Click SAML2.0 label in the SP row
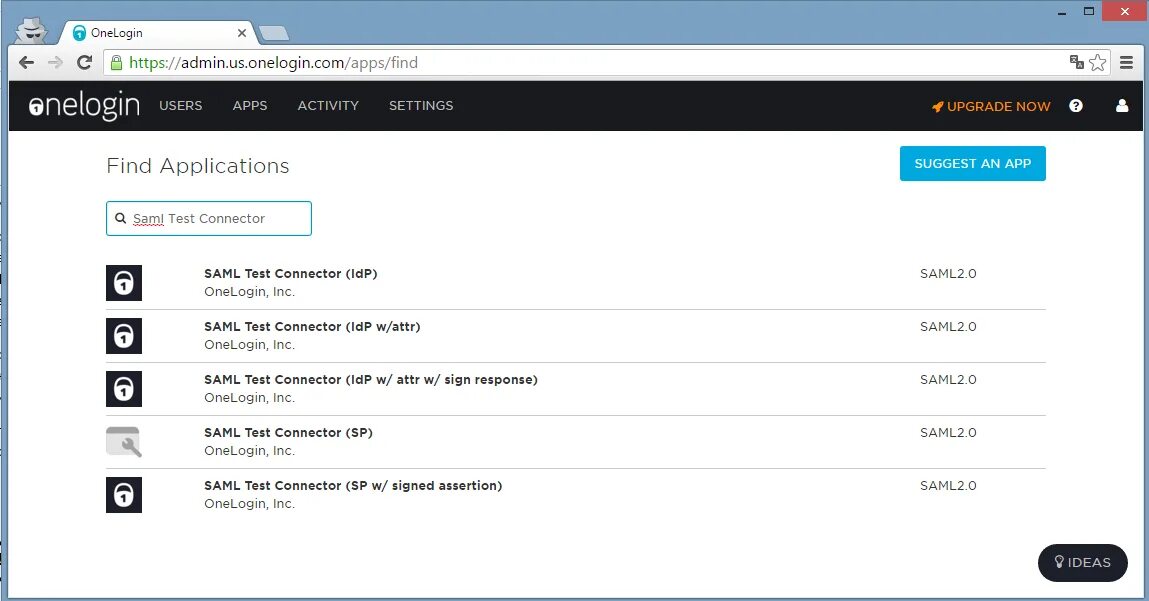The height and width of the screenshot is (601, 1149). 948,432
